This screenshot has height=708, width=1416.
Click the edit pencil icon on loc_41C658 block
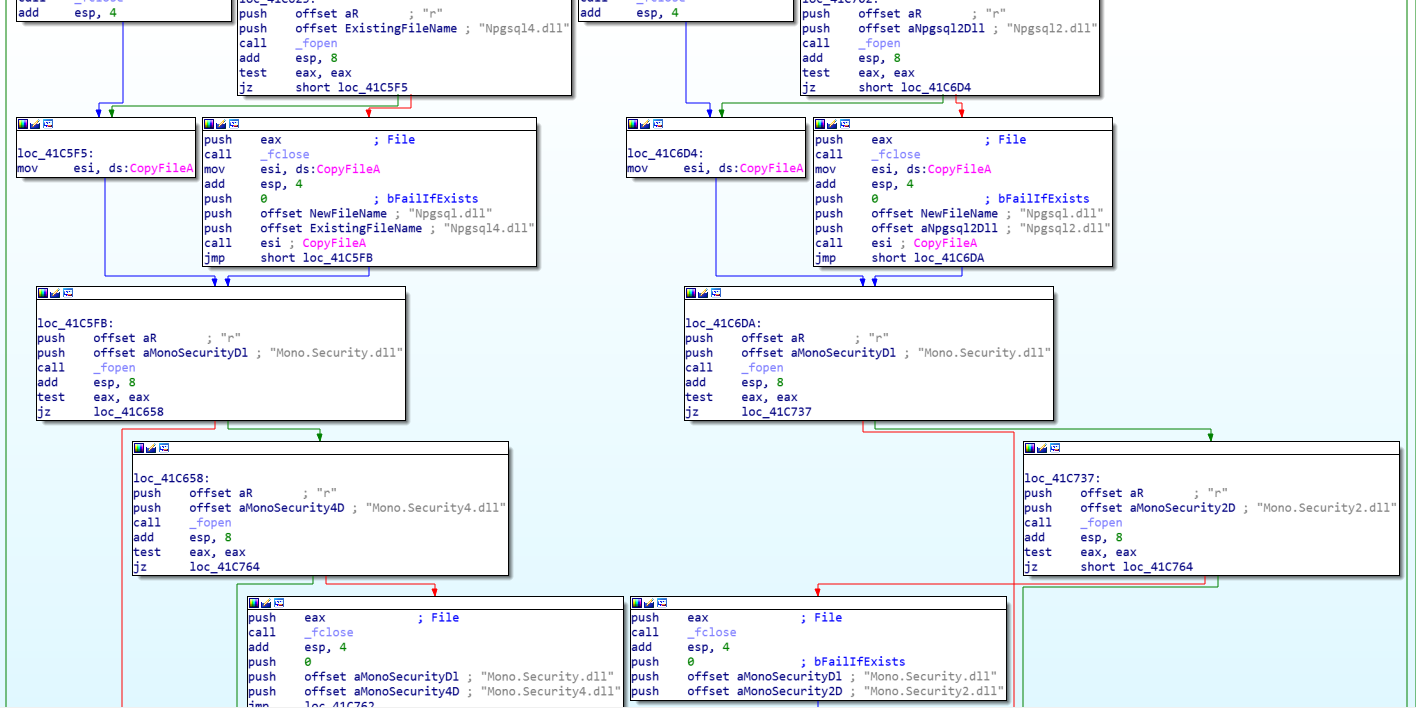(x=152, y=448)
